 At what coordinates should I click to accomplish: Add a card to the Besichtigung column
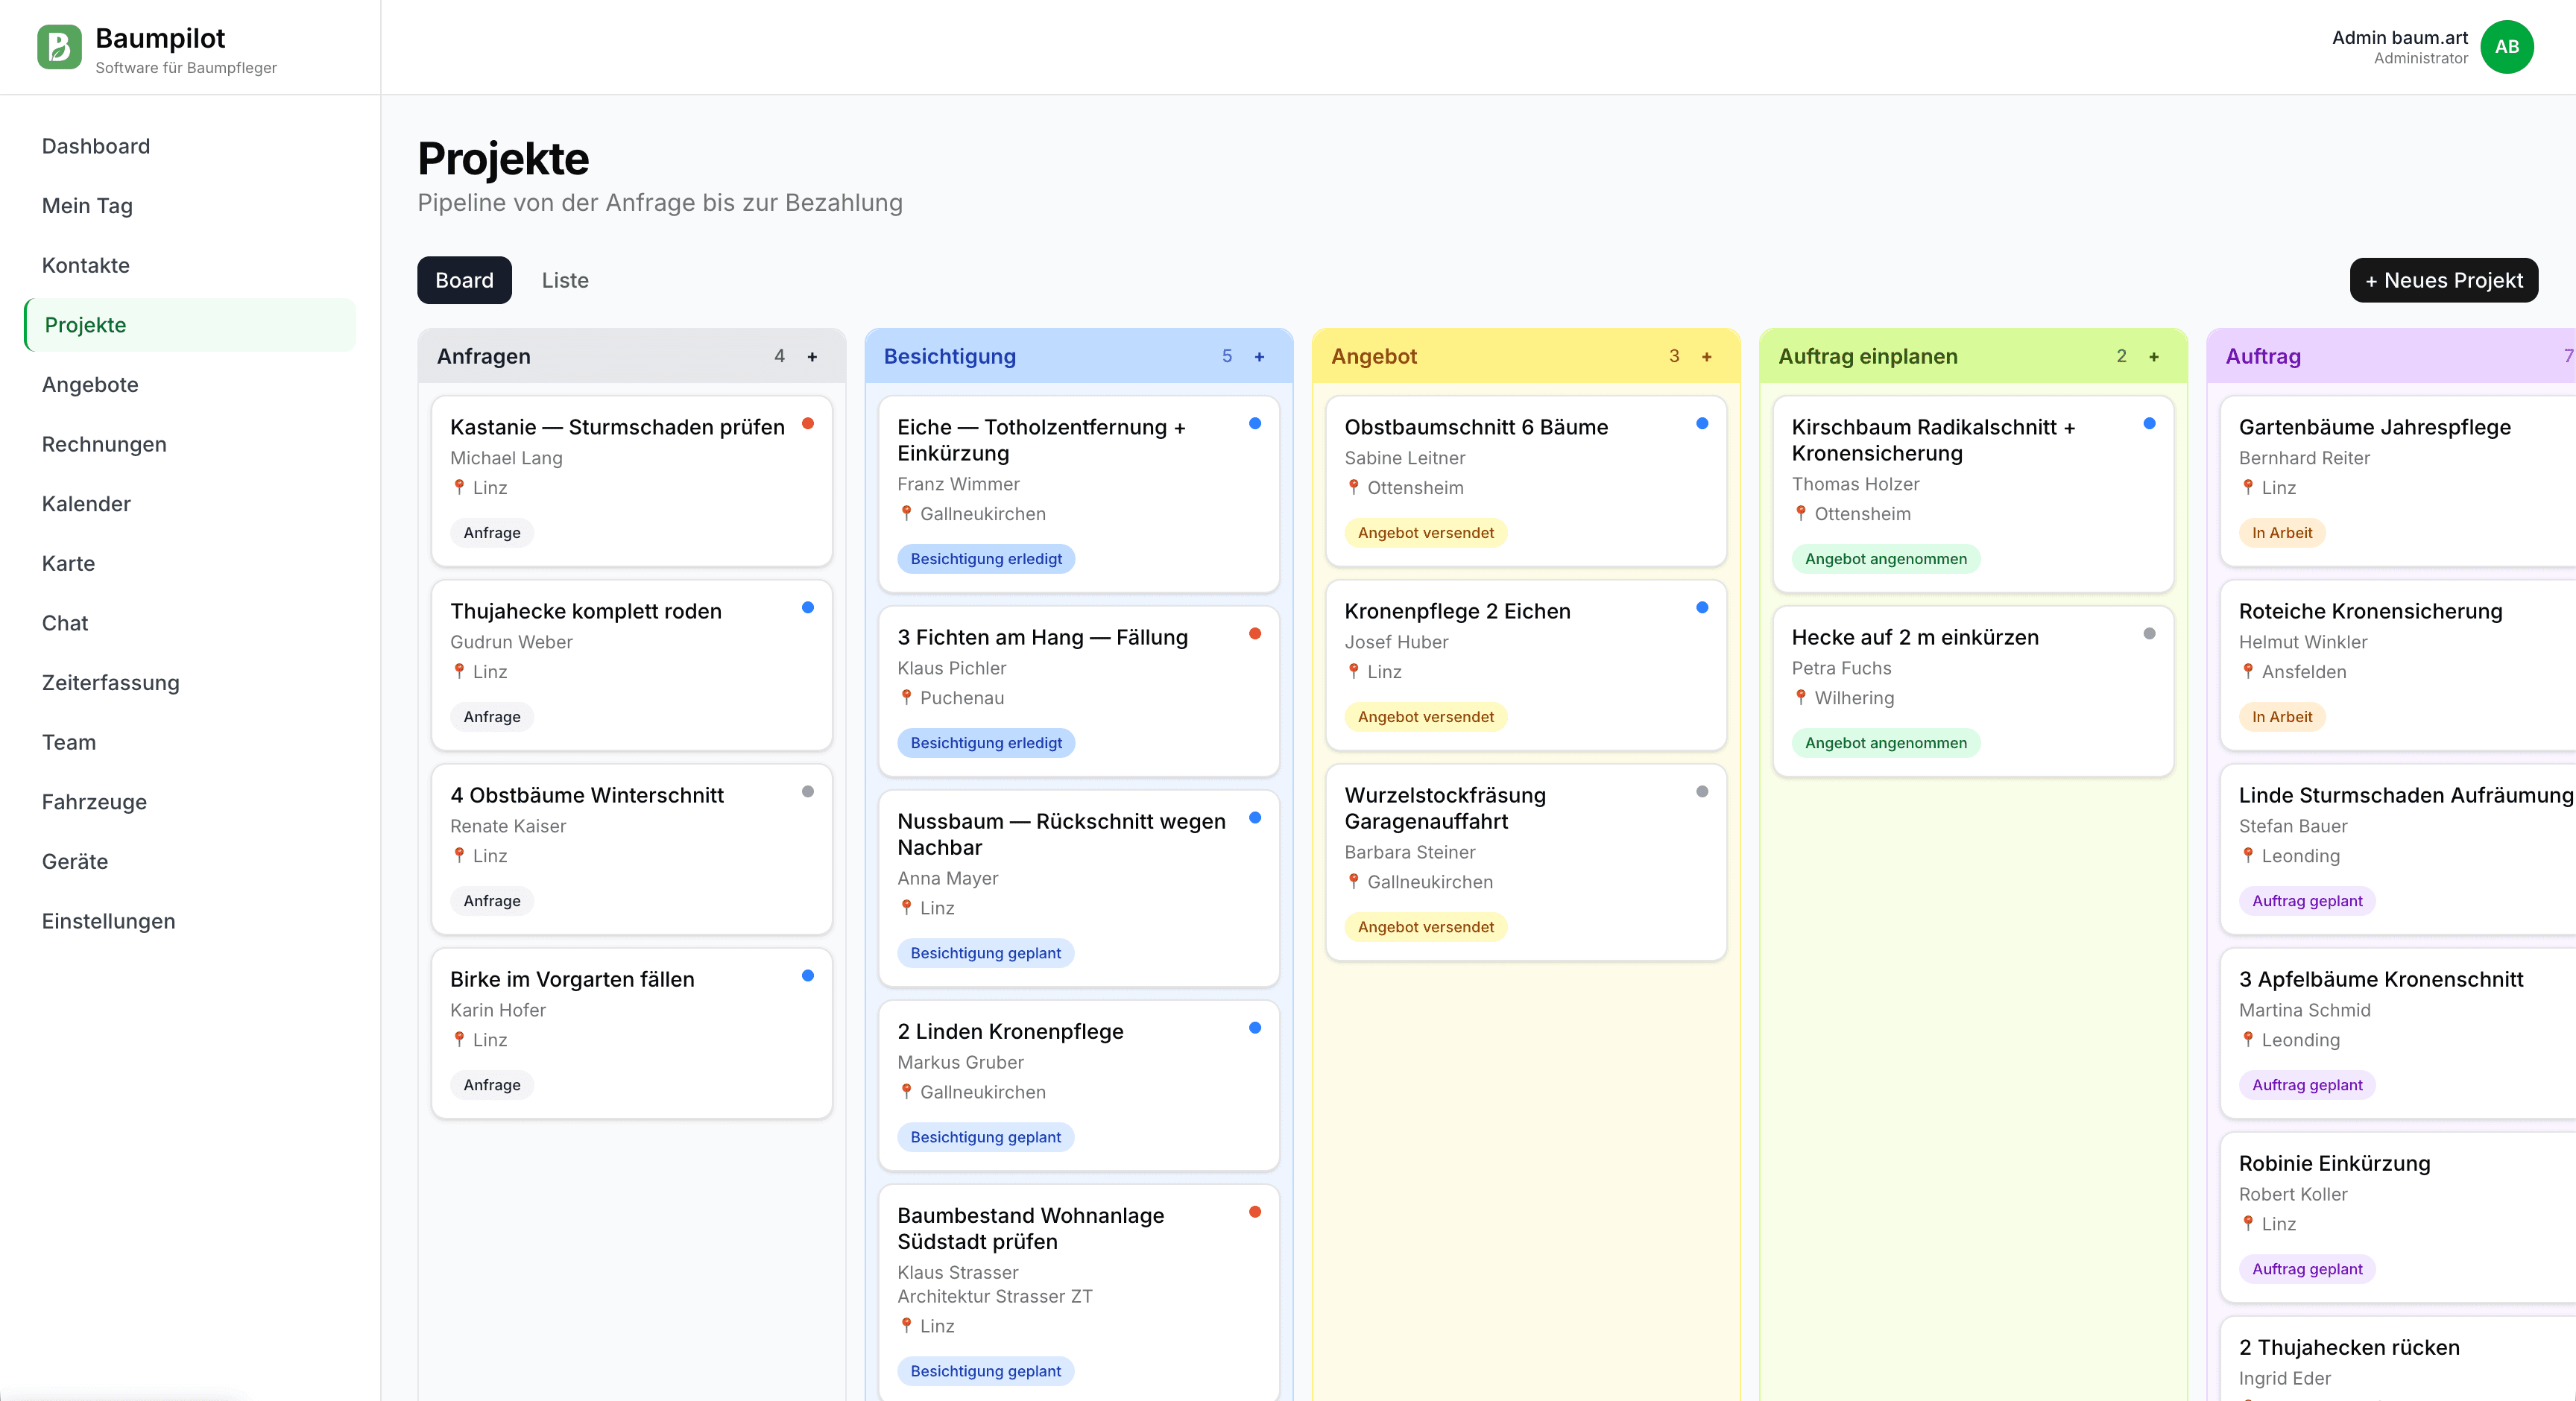click(1259, 357)
